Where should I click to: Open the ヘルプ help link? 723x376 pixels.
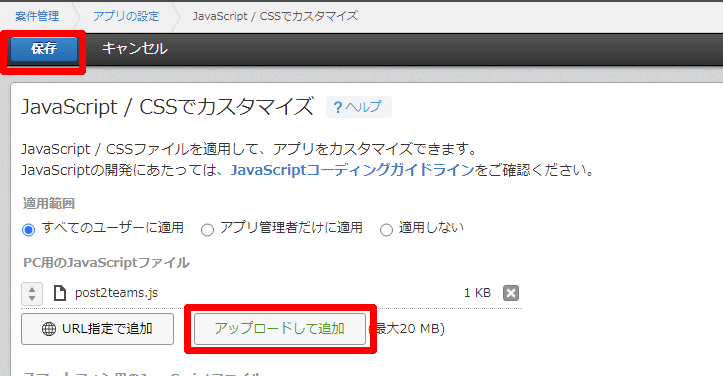point(363,107)
